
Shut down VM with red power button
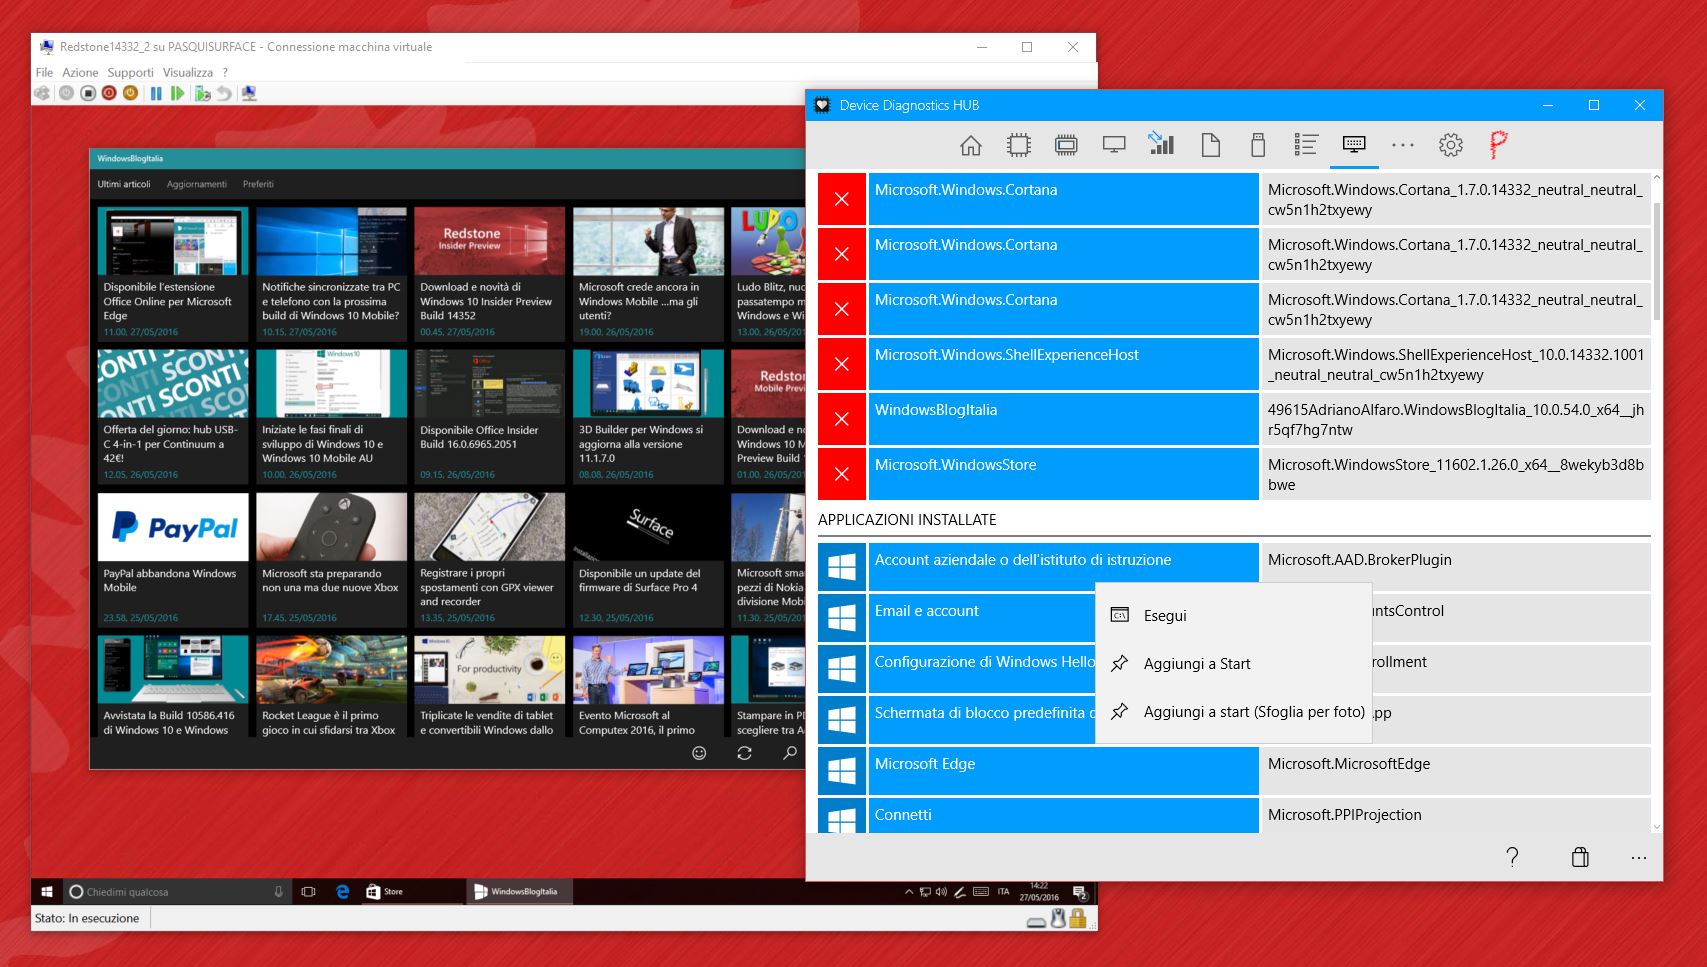[109, 93]
